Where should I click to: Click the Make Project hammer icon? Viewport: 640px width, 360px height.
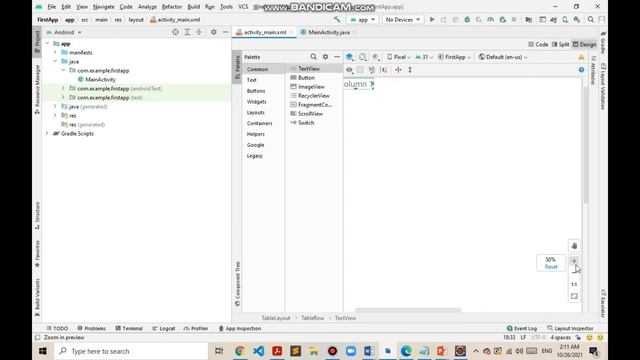point(337,20)
